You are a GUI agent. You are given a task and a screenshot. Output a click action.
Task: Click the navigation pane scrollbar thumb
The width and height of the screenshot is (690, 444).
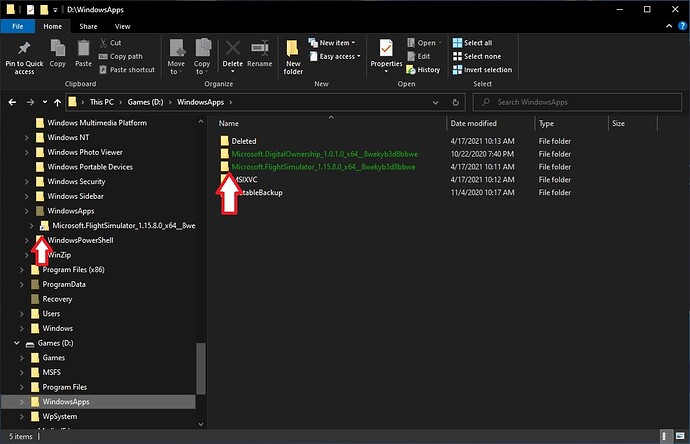pyautogui.click(x=201, y=368)
